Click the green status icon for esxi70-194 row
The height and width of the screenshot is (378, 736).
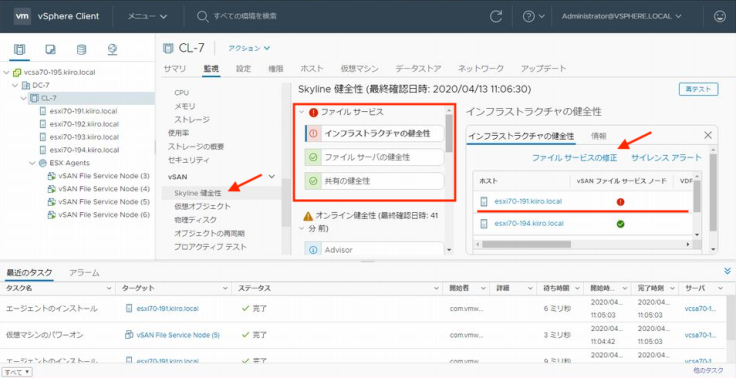620,224
